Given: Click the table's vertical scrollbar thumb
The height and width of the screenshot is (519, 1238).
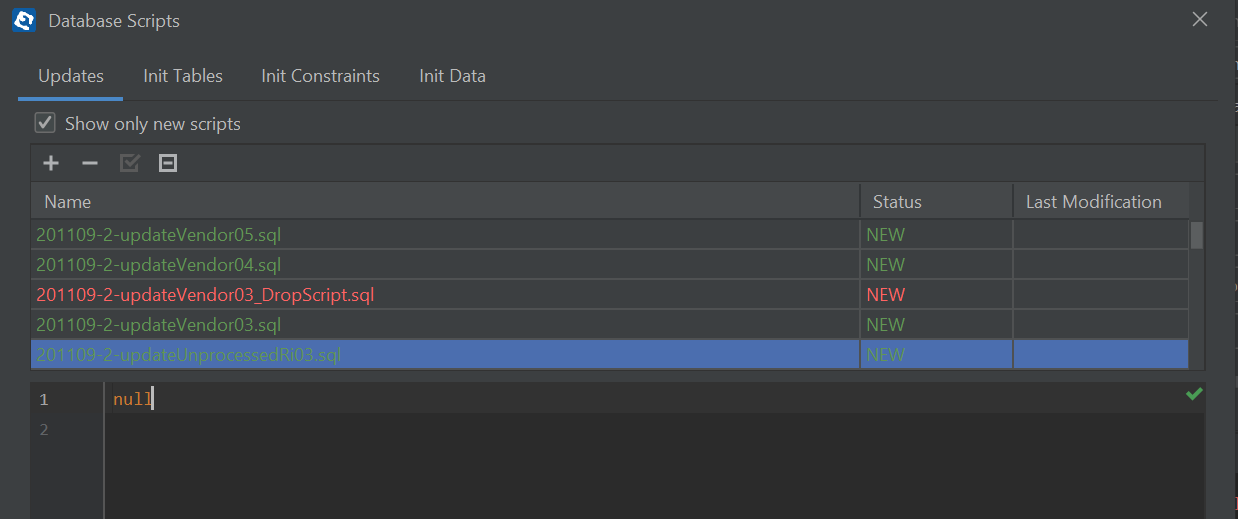Looking at the screenshot, I should click(1196, 235).
